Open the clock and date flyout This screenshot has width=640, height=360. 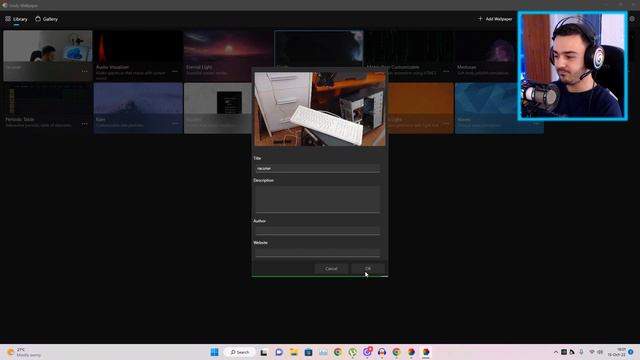(617, 352)
